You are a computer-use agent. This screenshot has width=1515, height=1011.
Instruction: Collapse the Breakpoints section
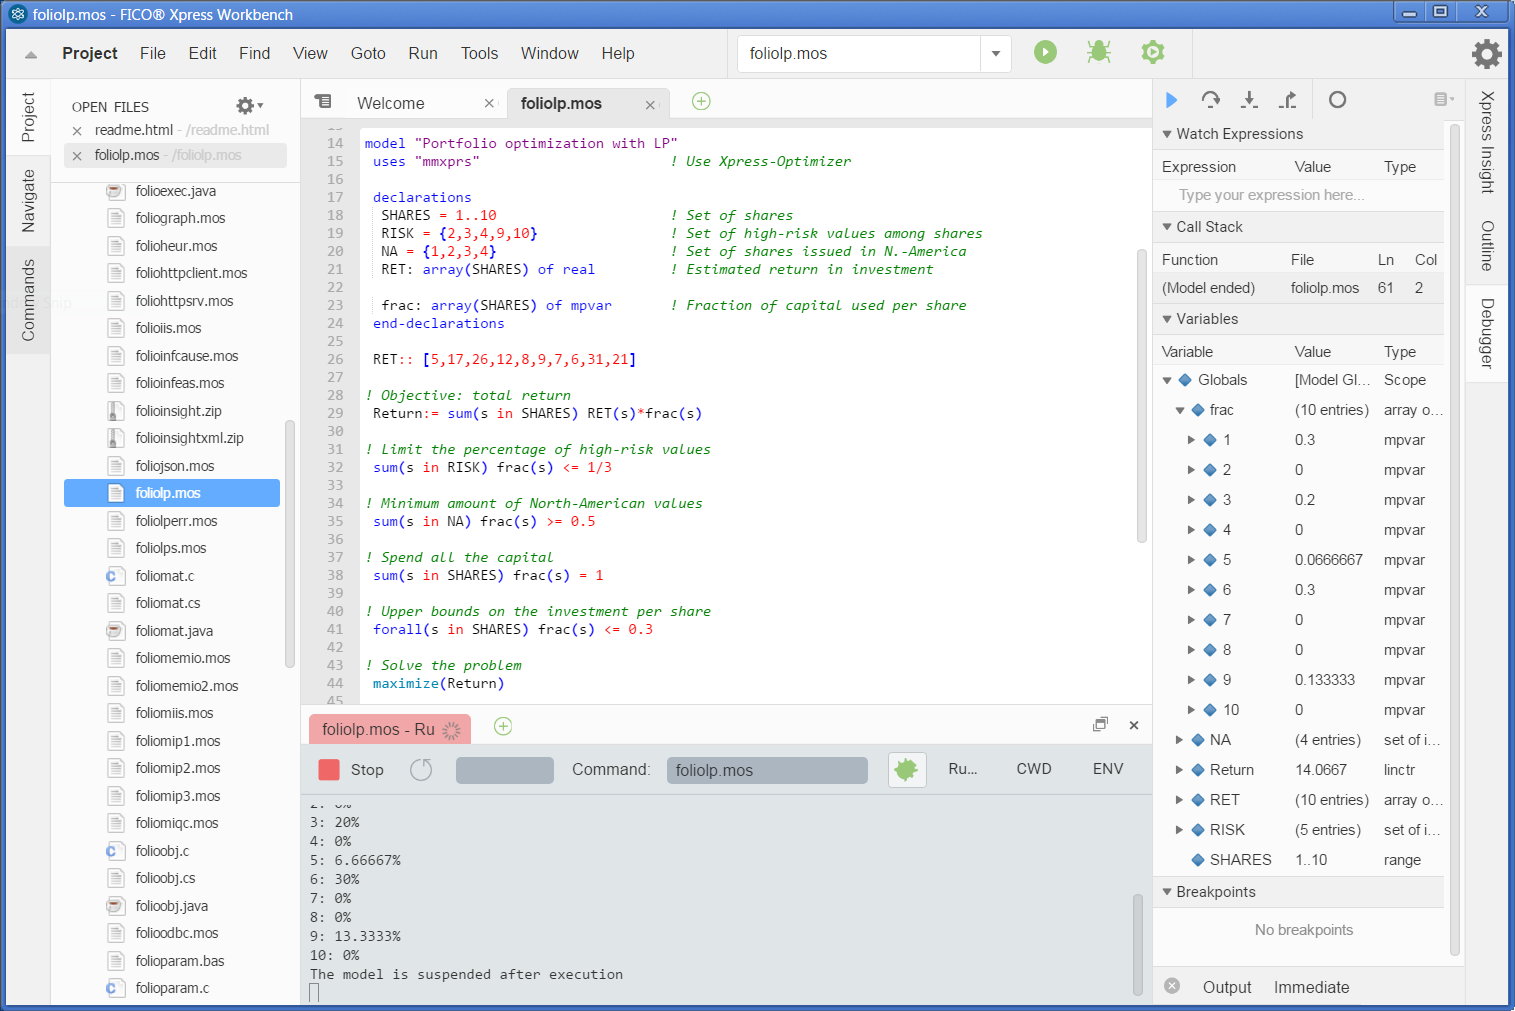(1166, 892)
